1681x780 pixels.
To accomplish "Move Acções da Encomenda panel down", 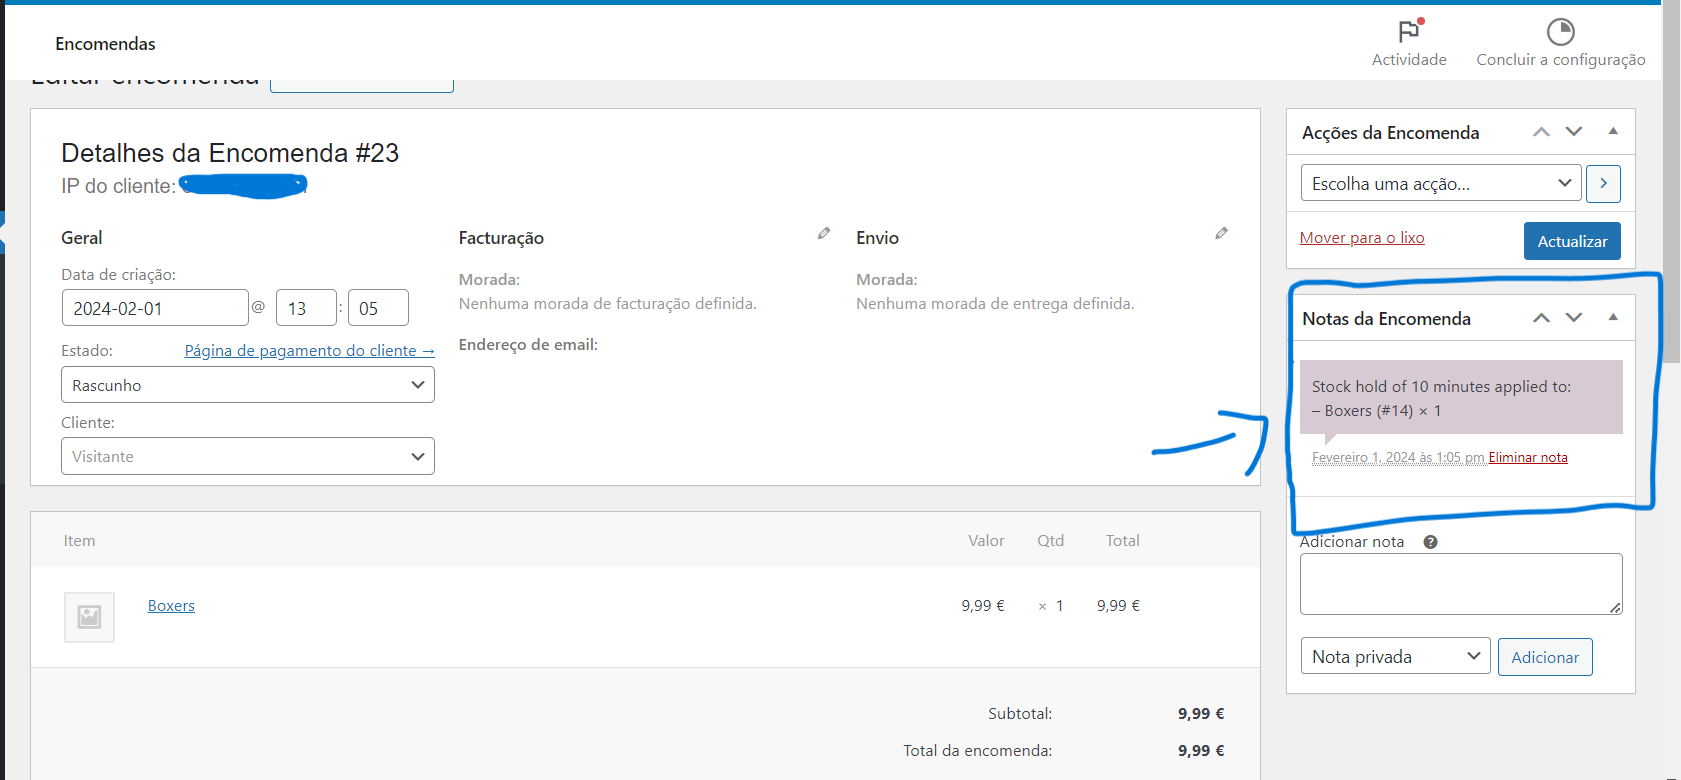I will pos(1574,132).
